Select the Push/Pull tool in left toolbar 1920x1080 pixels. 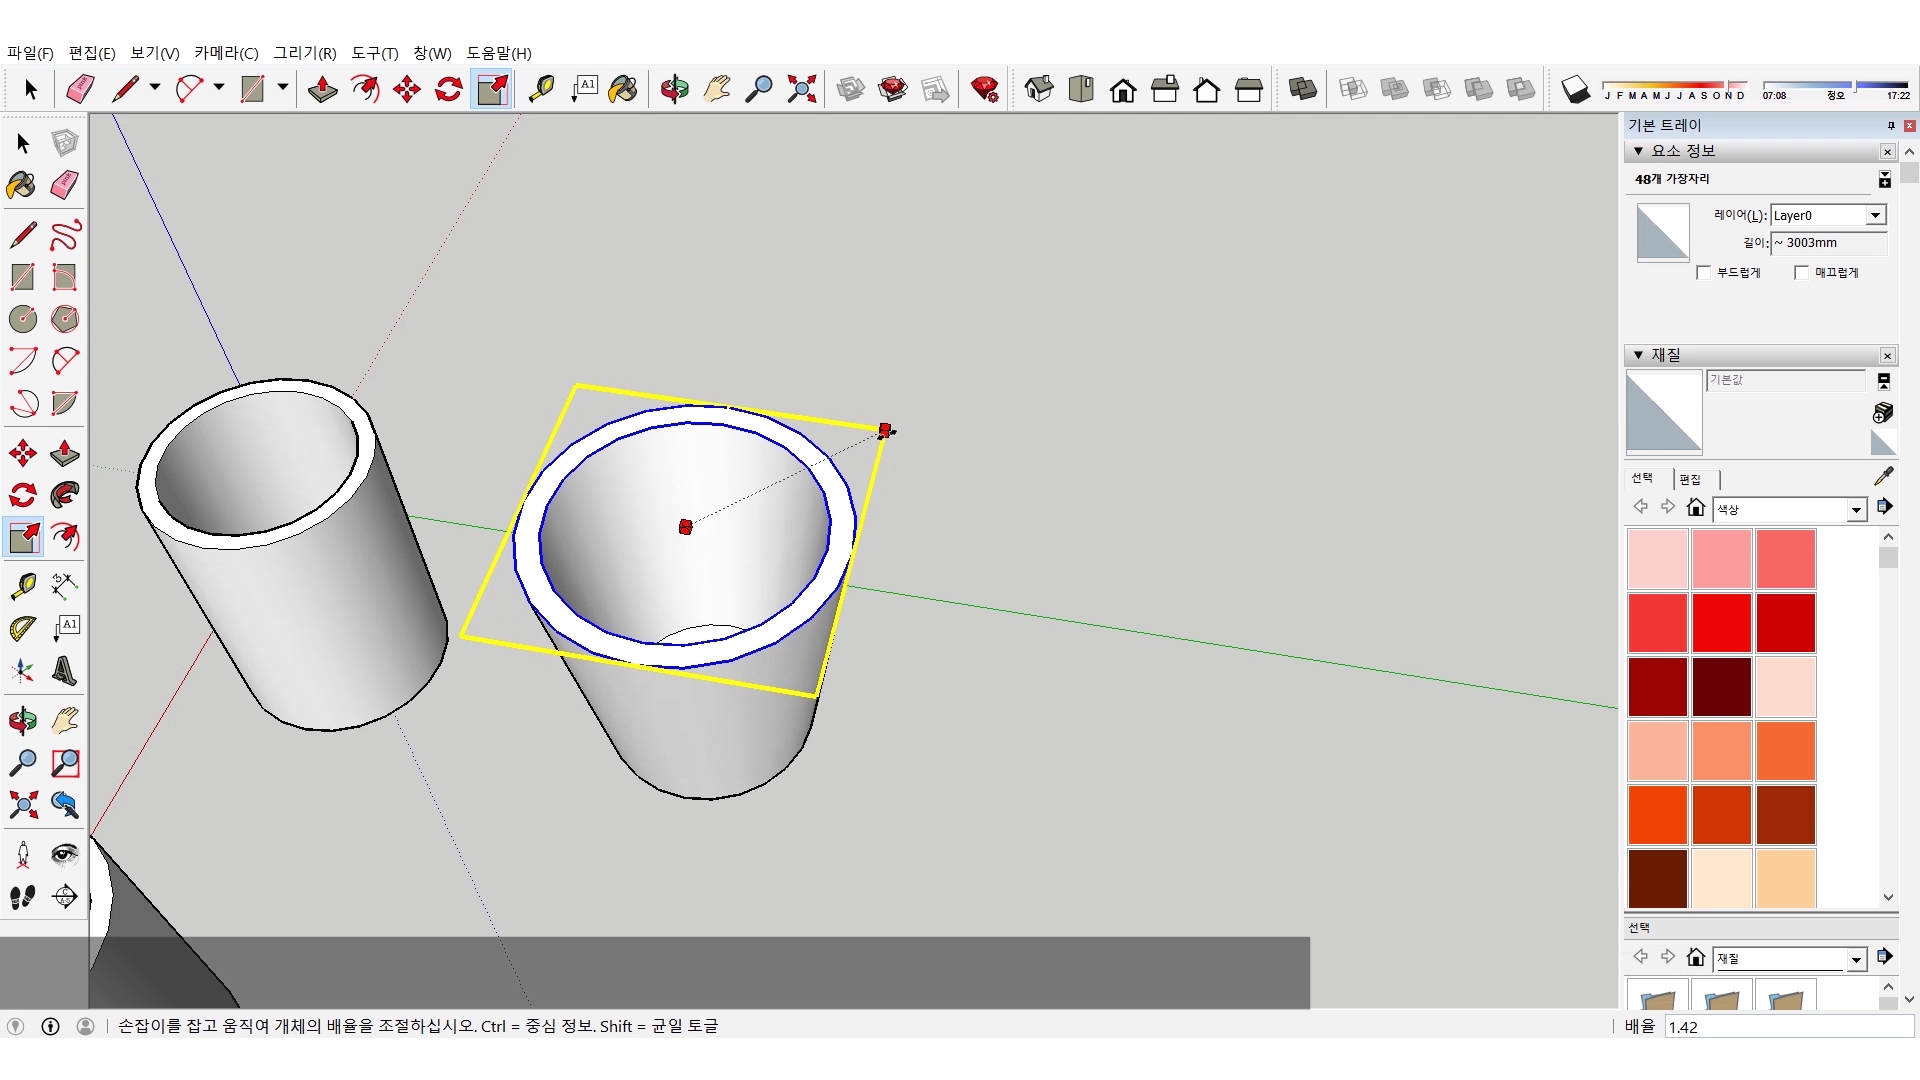click(65, 453)
